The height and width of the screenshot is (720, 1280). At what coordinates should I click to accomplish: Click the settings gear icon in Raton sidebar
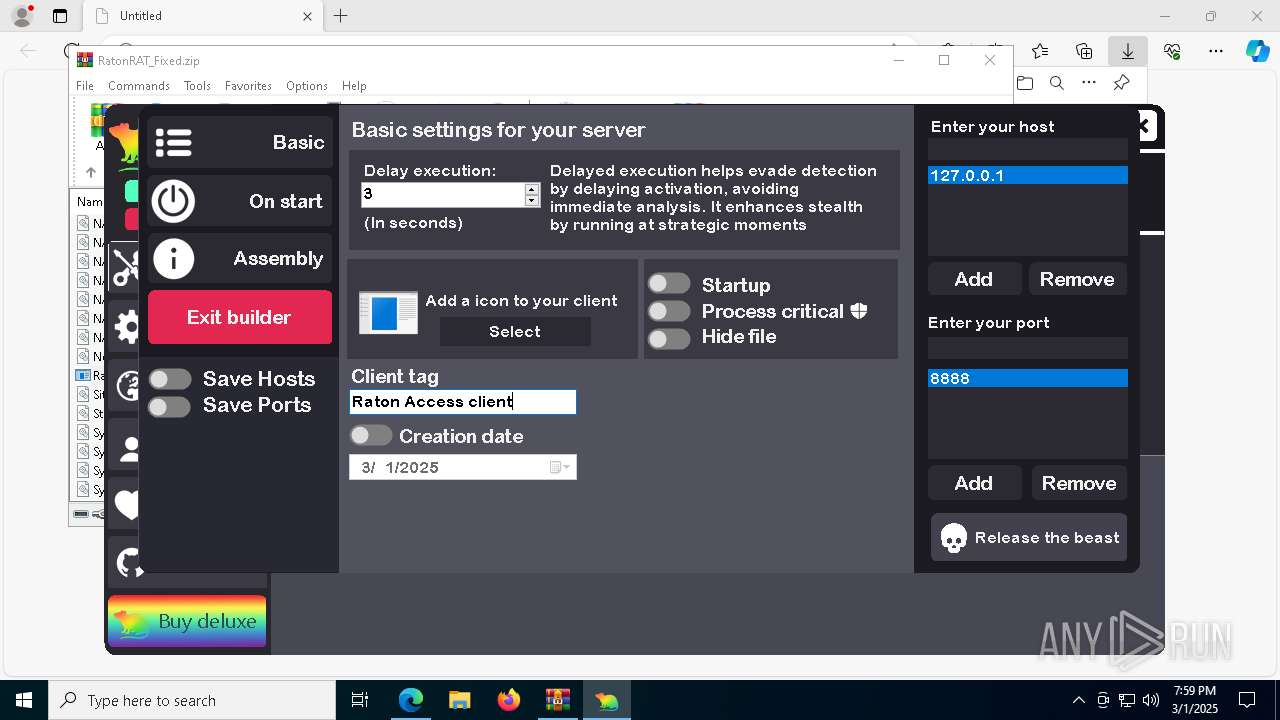(x=127, y=327)
